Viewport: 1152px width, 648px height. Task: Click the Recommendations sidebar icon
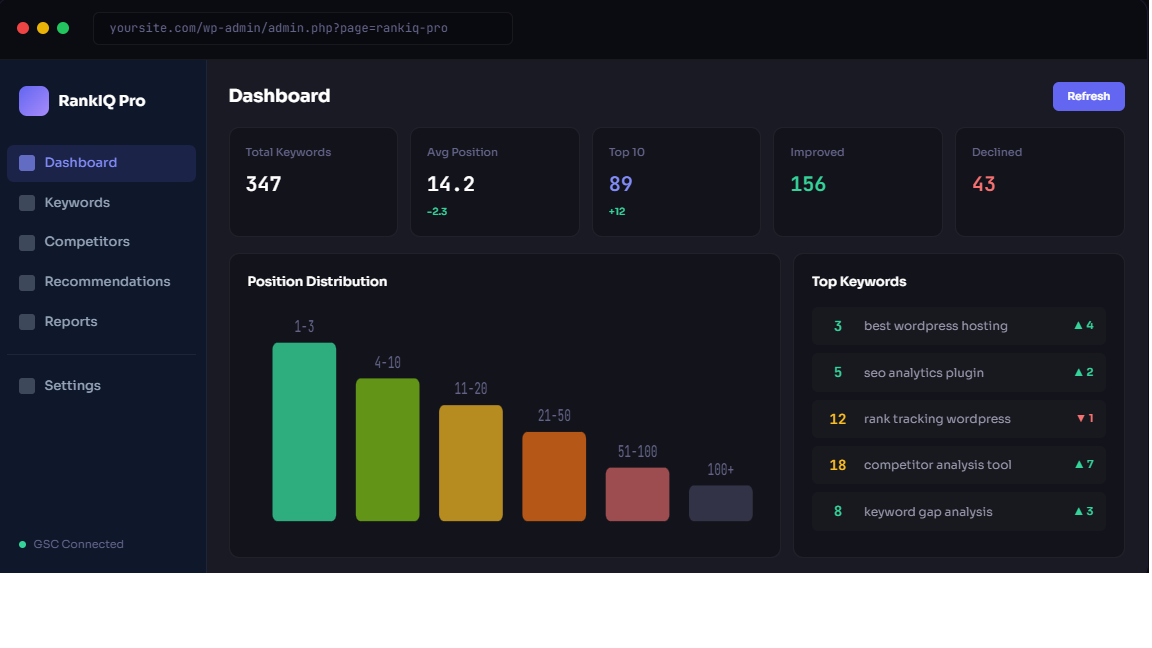point(27,281)
